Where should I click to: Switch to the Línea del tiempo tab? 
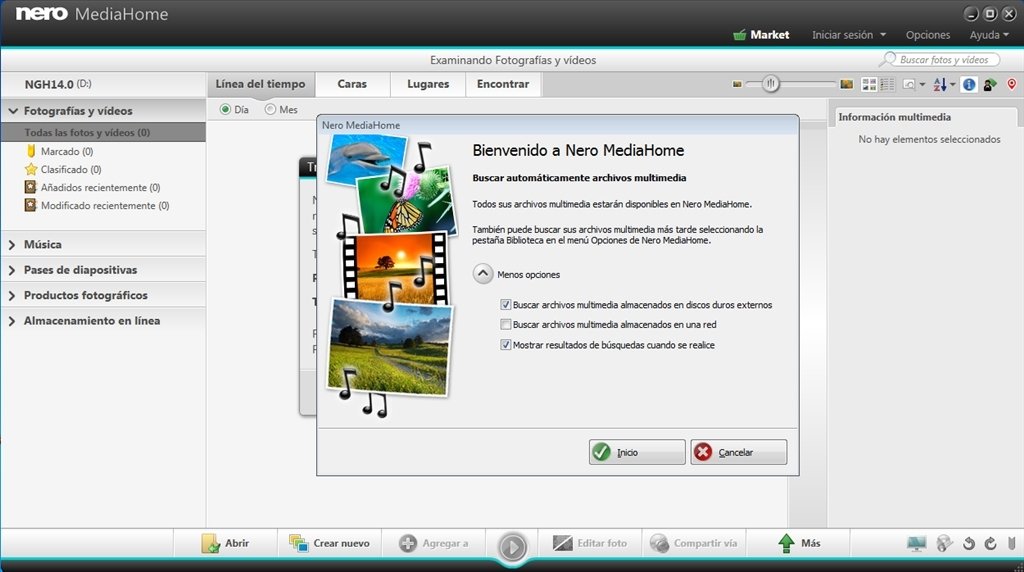click(261, 84)
